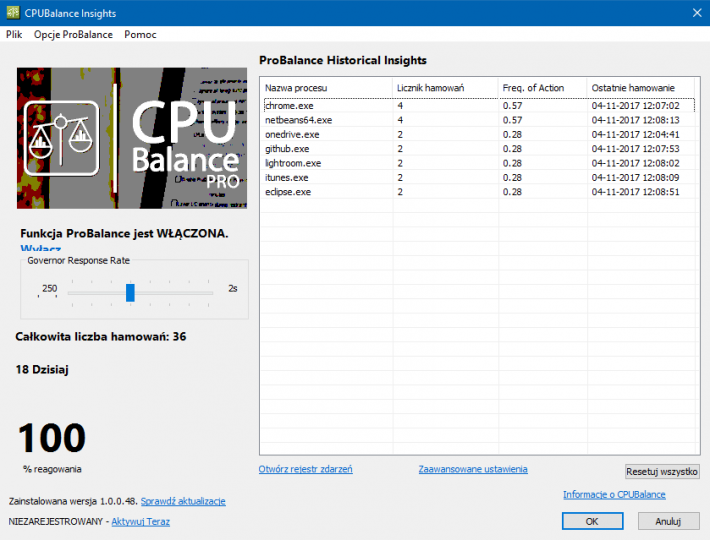
Task: Select the itunes.exe row
Action: tap(479, 177)
